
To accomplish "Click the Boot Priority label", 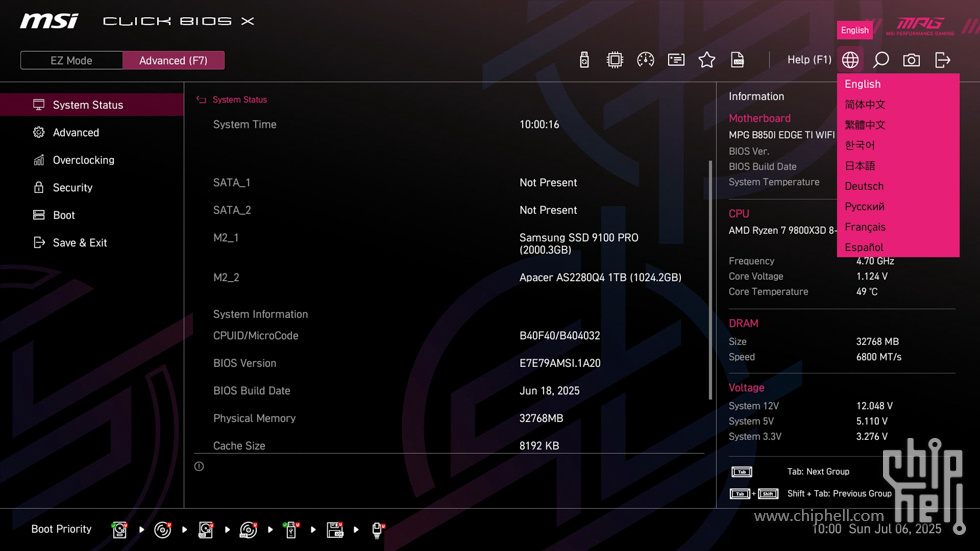I will [x=61, y=529].
